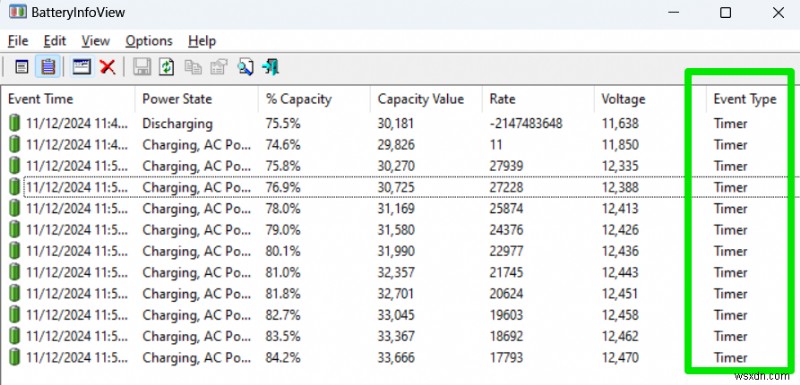800x385 pixels.
Task: Click the voltage value 11,638
Action: [x=620, y=123]
